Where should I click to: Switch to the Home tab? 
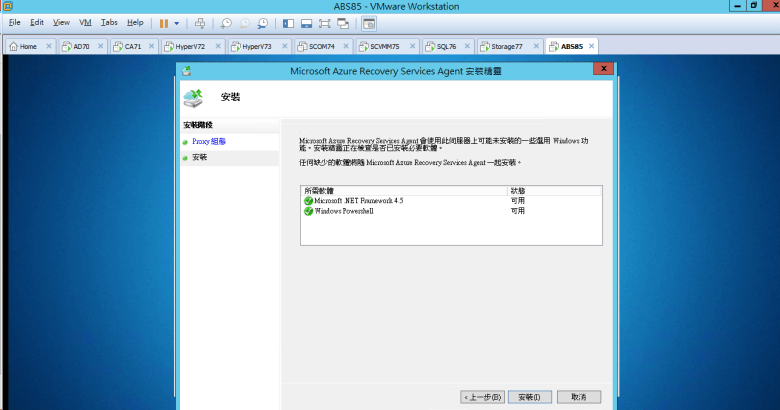pos(24,46)
